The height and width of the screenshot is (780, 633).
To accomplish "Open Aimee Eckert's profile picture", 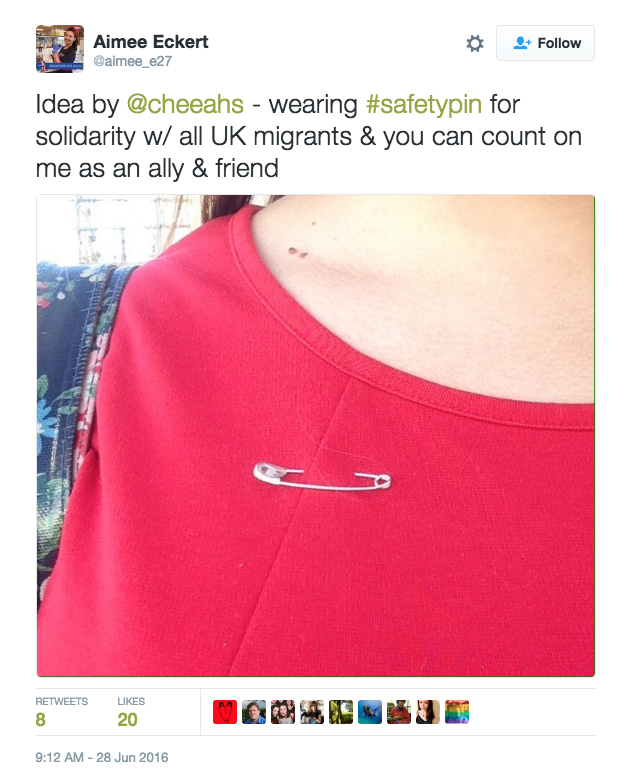I will pos(60,49).
